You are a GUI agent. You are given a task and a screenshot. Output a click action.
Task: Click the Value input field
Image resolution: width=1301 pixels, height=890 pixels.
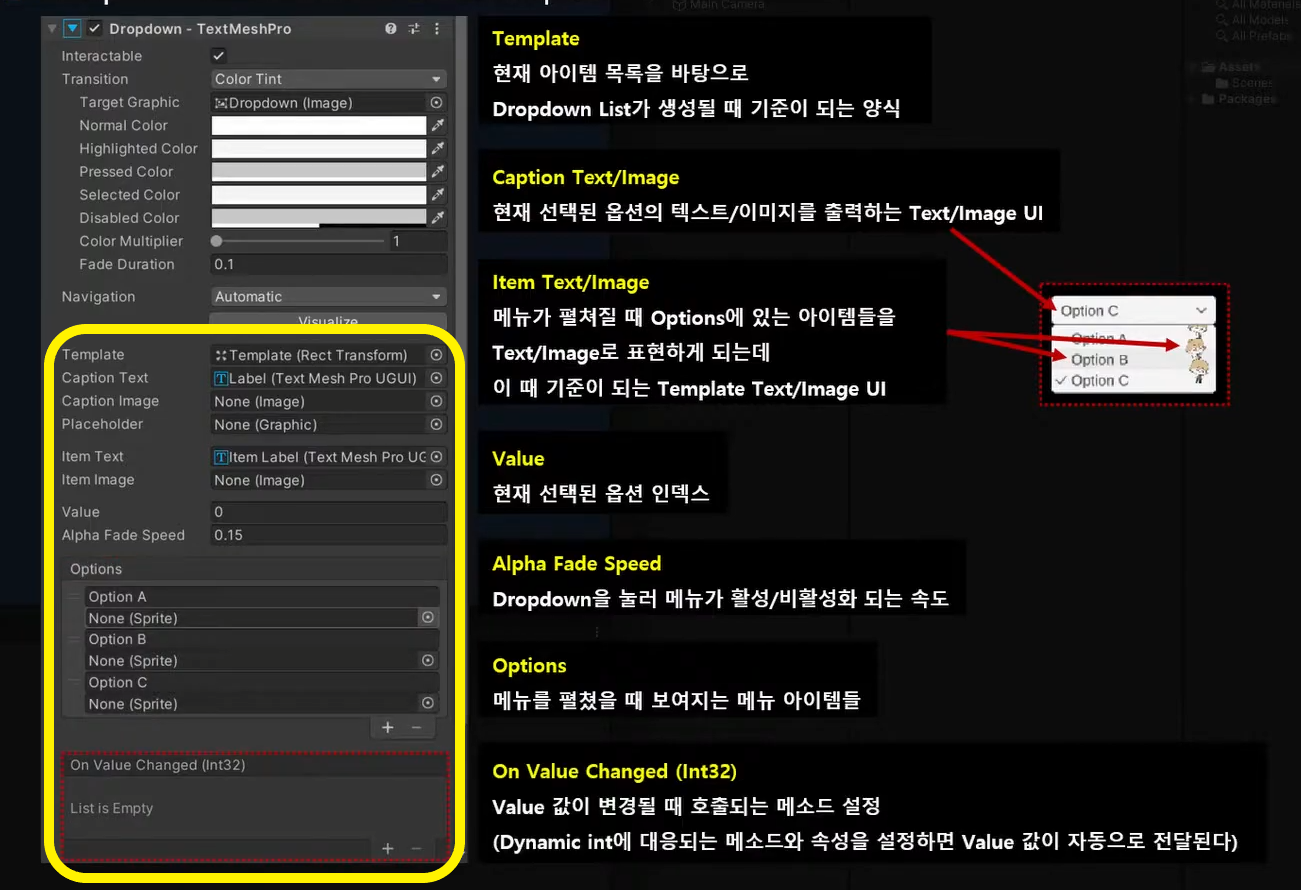point(328,512)
